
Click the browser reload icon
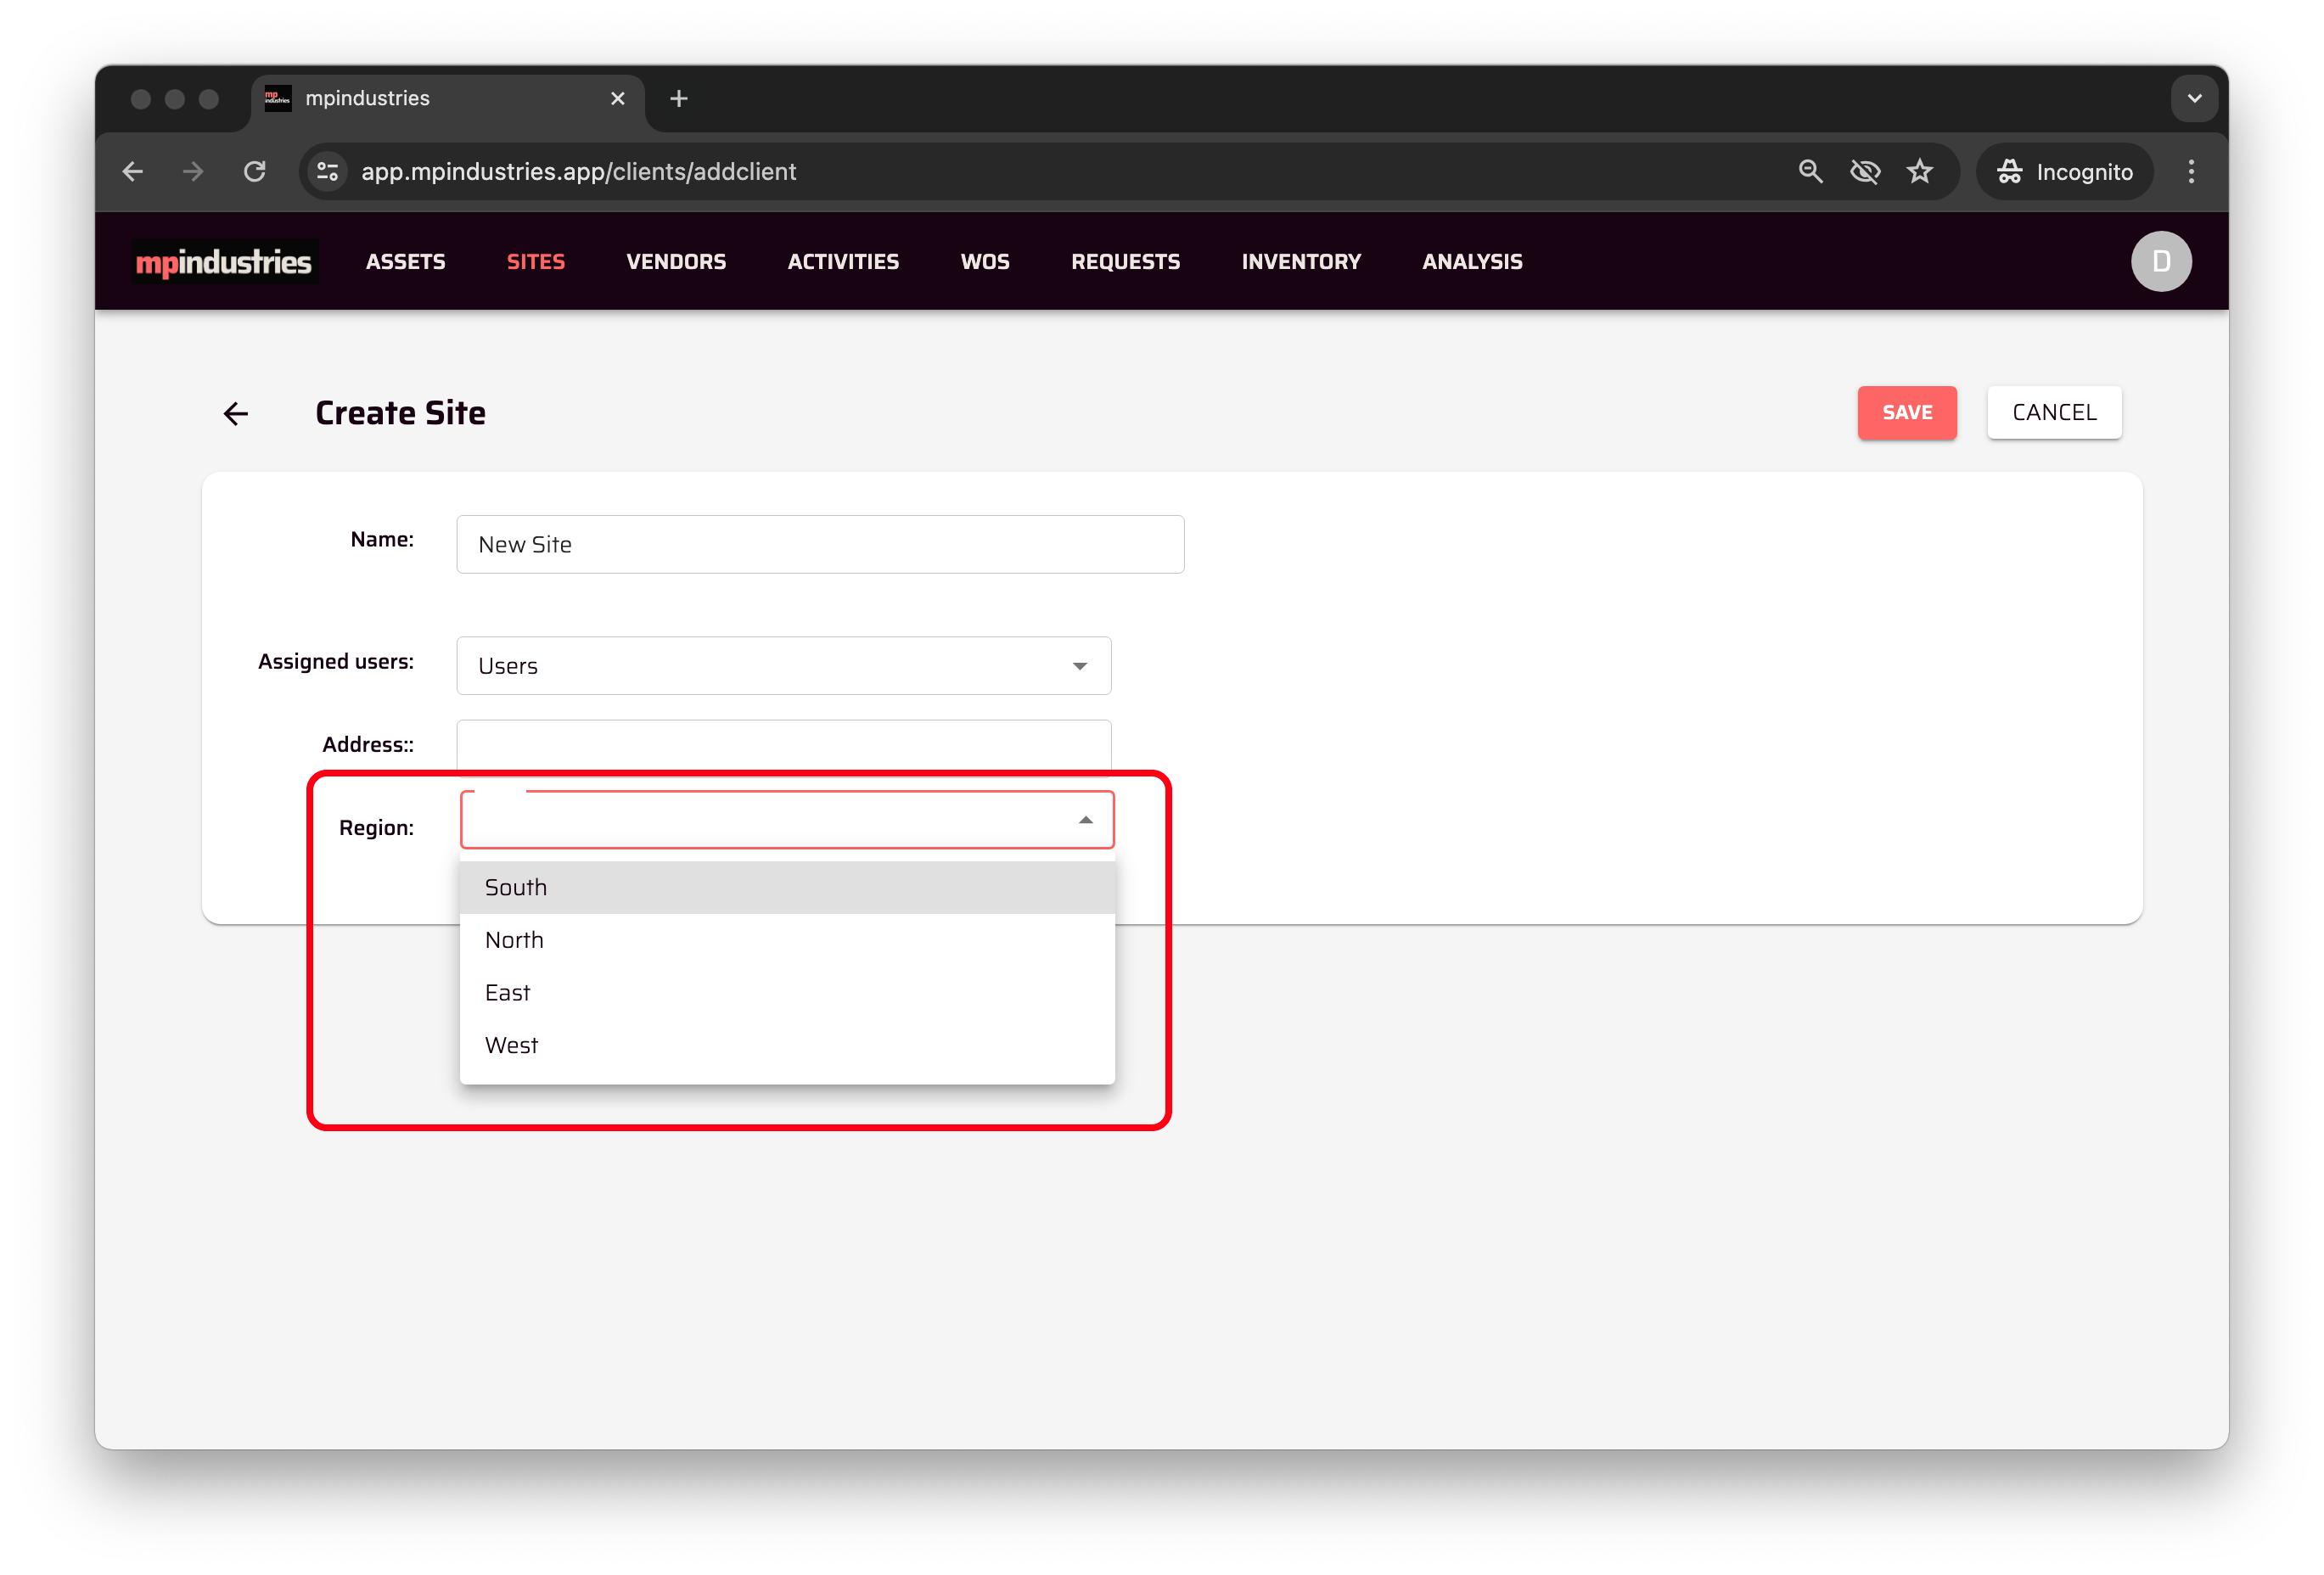tap(255, 172)
